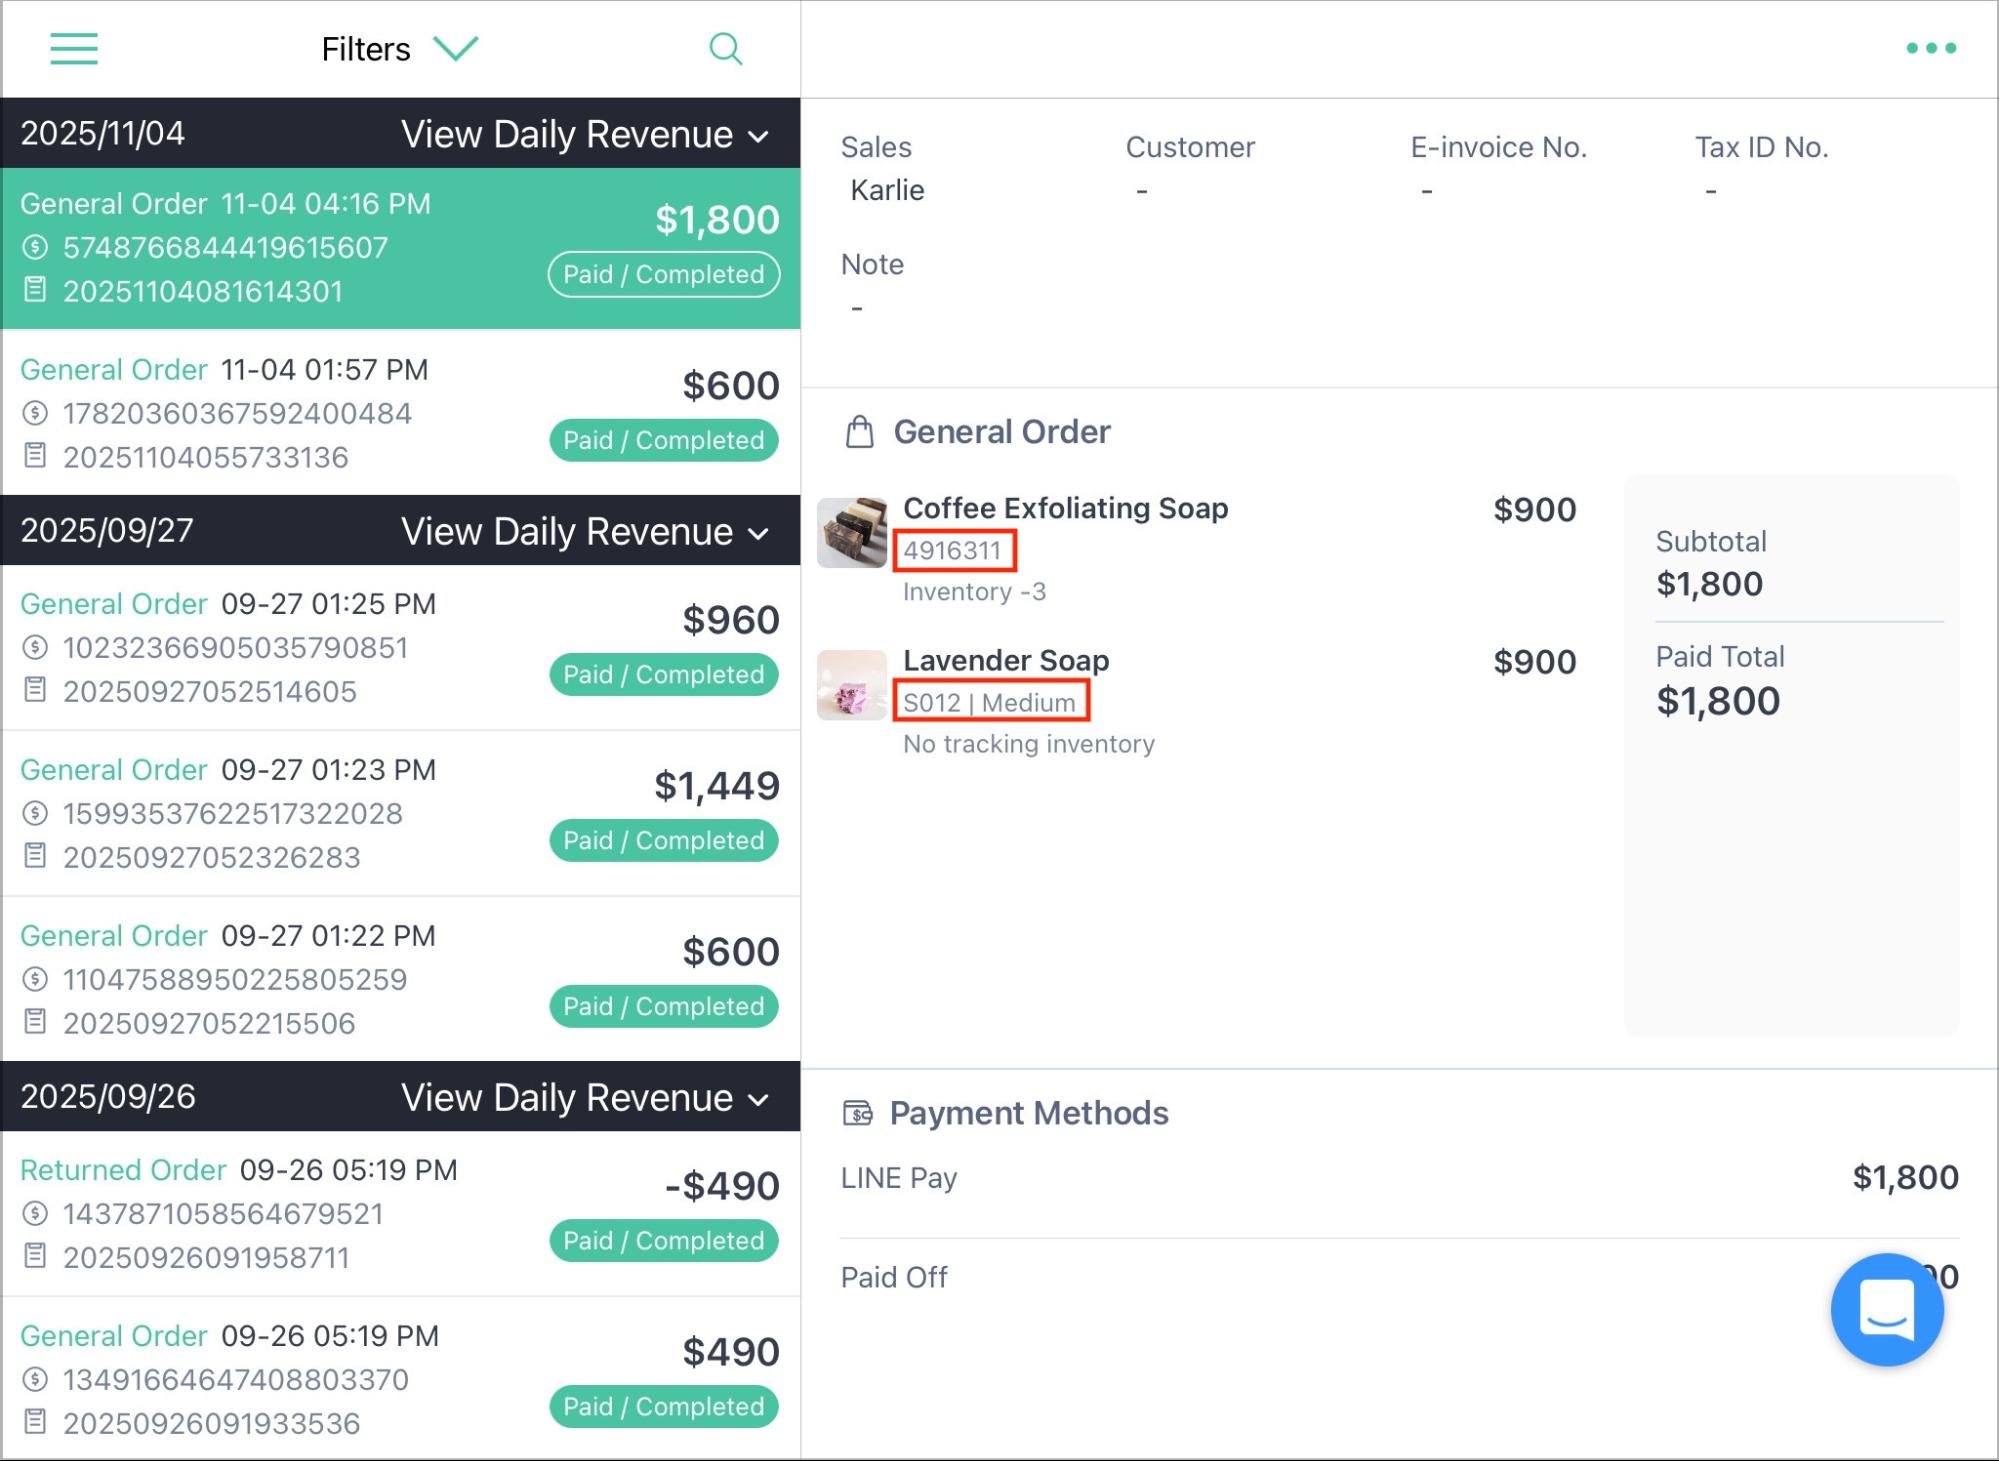1999x1461 pixels.
Task: Expand View Daily Revenue for 2025/09/26
Action: (585, 1097)
